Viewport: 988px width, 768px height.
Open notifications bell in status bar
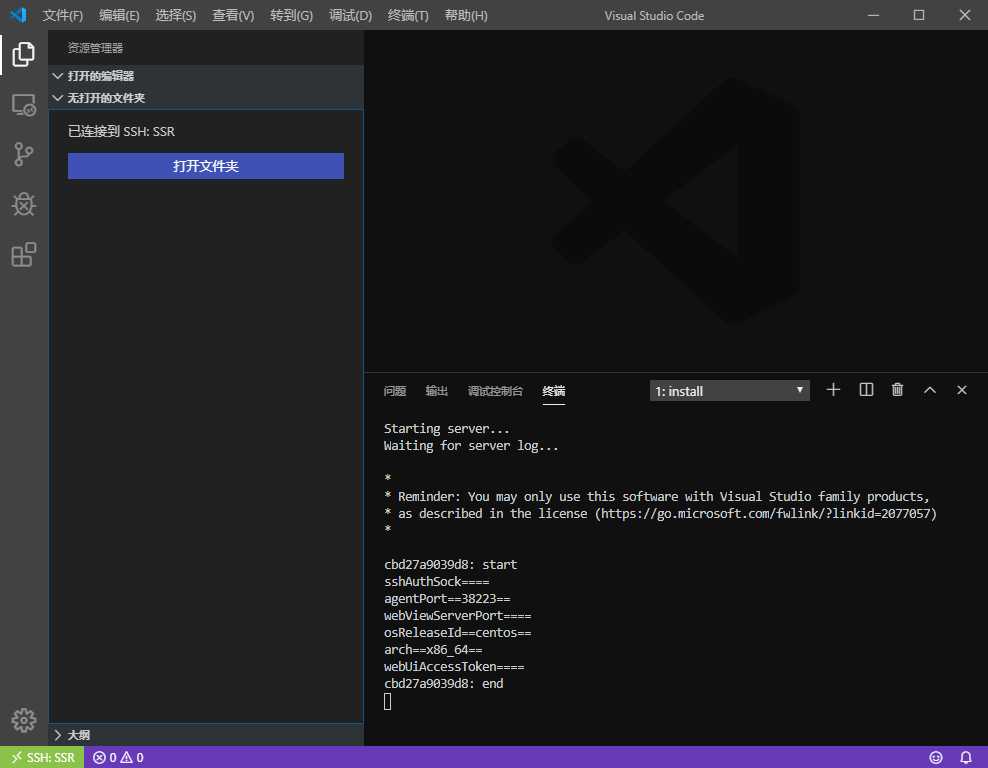tap(965, 757)
